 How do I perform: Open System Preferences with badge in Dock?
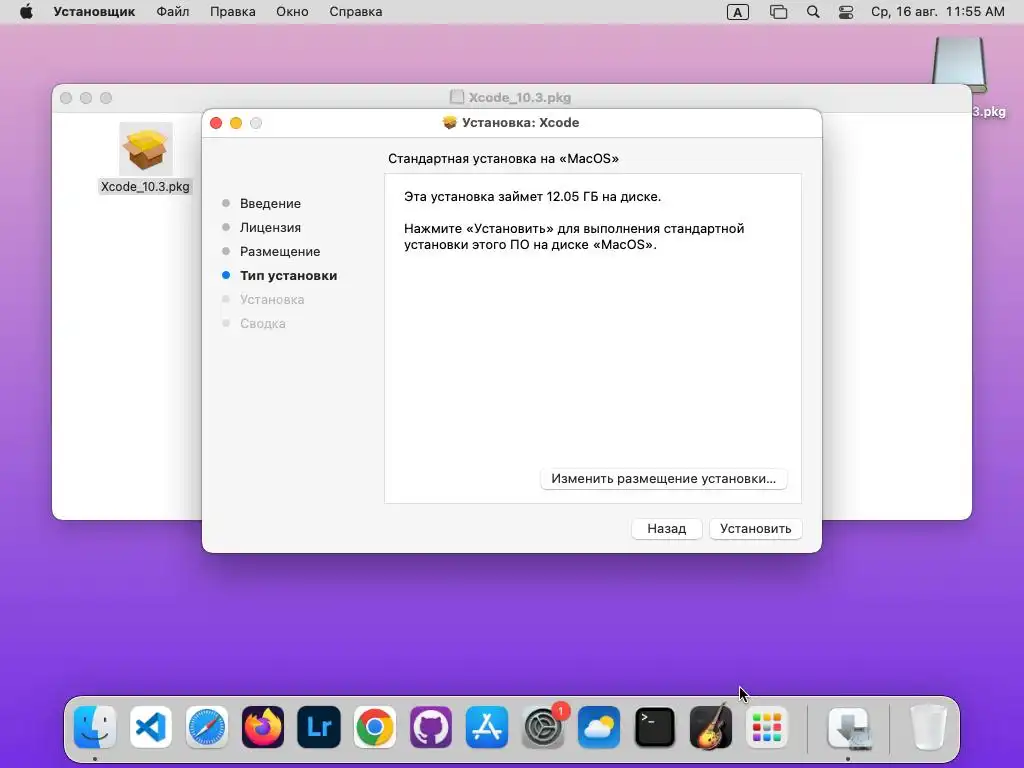pyautogui.click(x=543, y=727)
